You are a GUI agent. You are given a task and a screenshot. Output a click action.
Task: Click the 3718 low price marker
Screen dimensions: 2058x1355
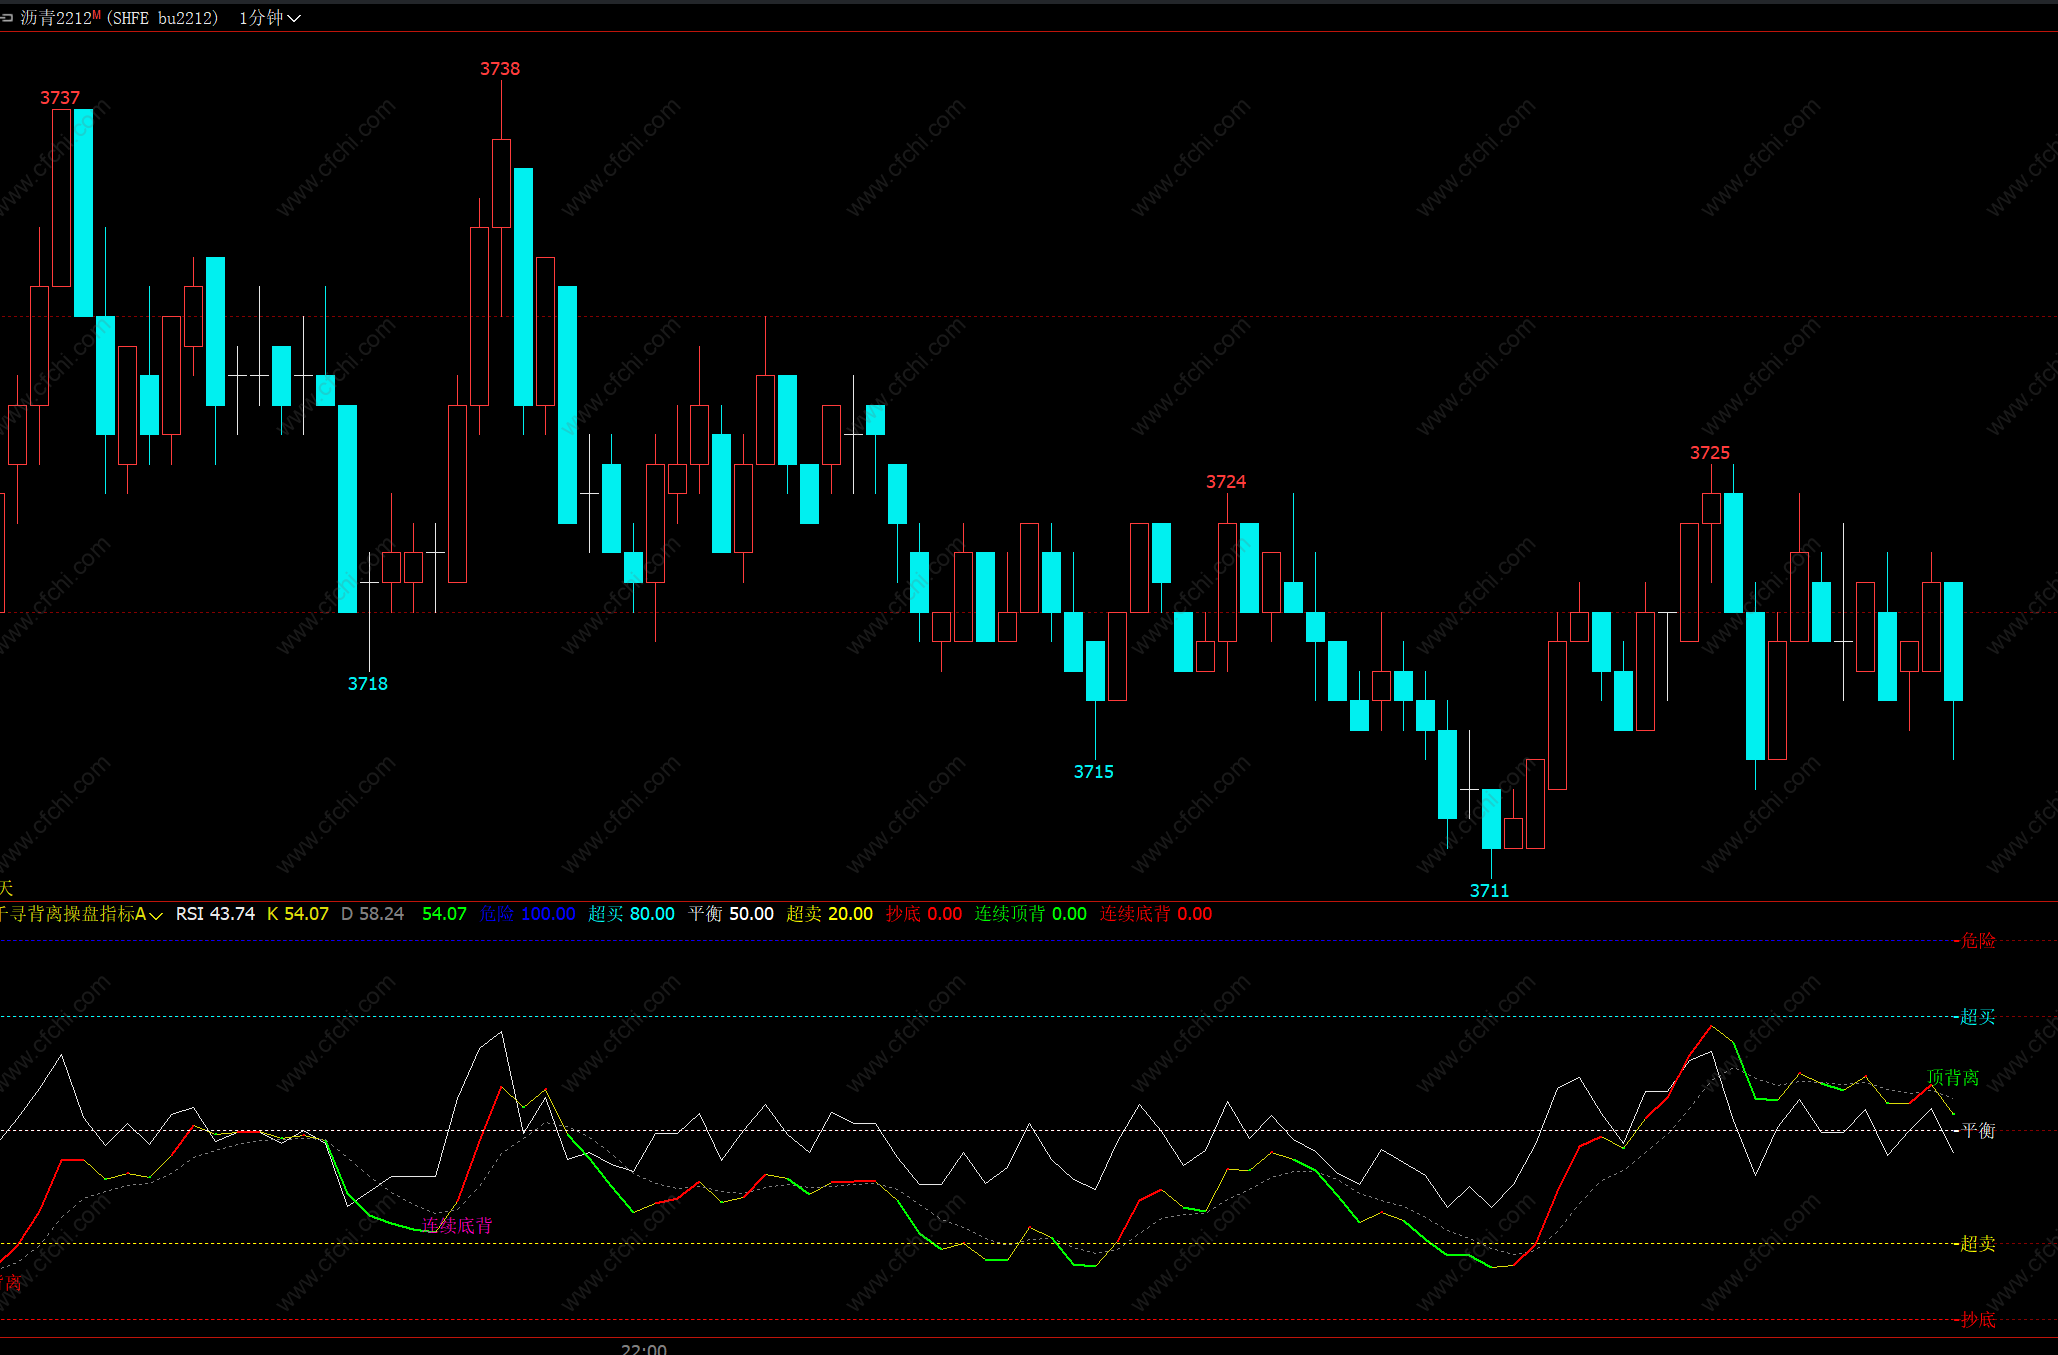coord(367,684)
